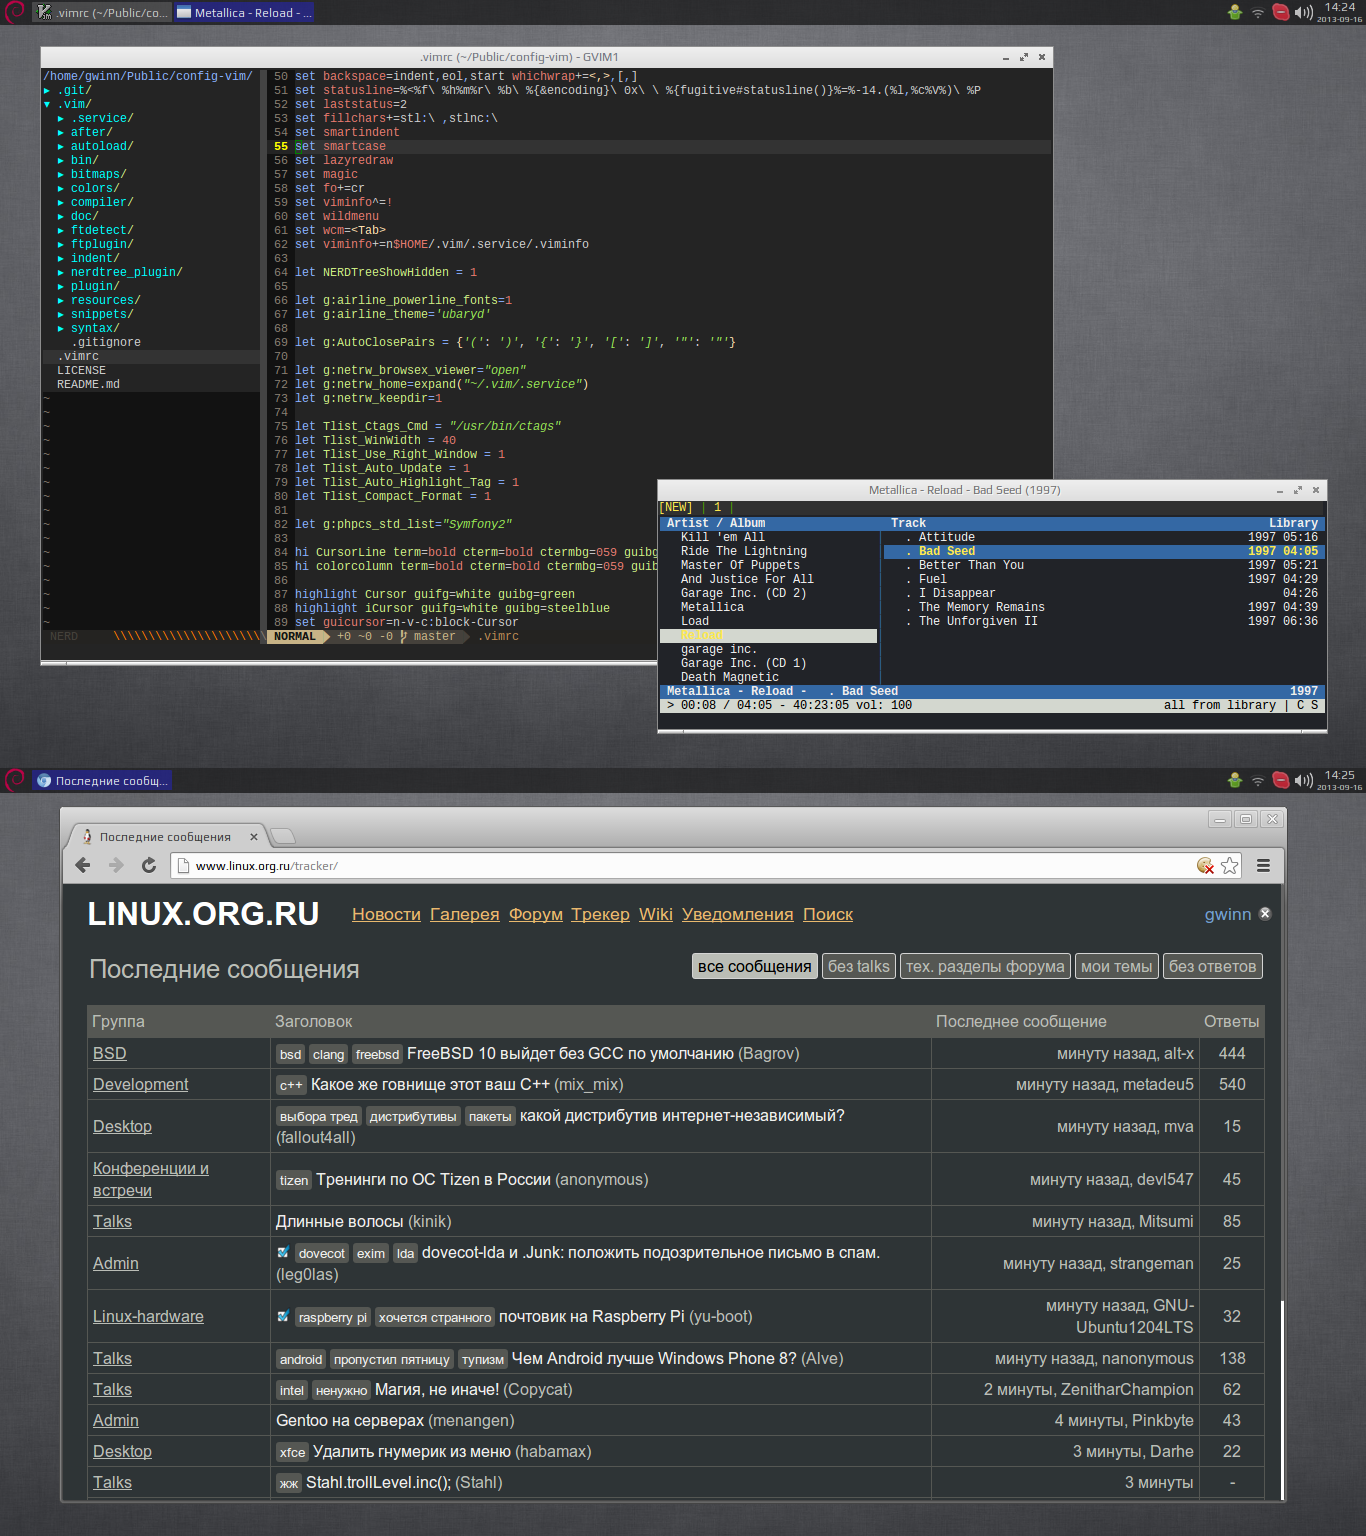Expand the .service/ folder
Image resolution: width=1366 pixels, height=1536 pixels.
(61, 118)
